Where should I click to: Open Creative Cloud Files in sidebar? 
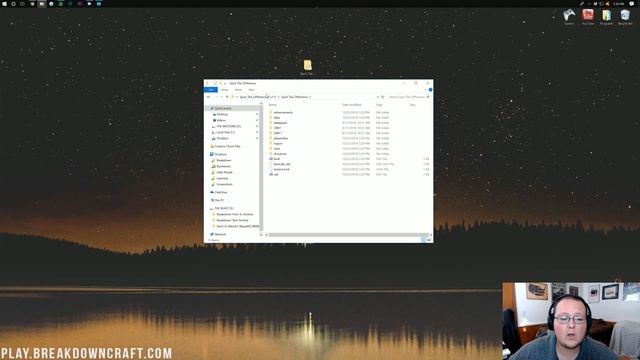pyautogui.click(x=227, y=146)
